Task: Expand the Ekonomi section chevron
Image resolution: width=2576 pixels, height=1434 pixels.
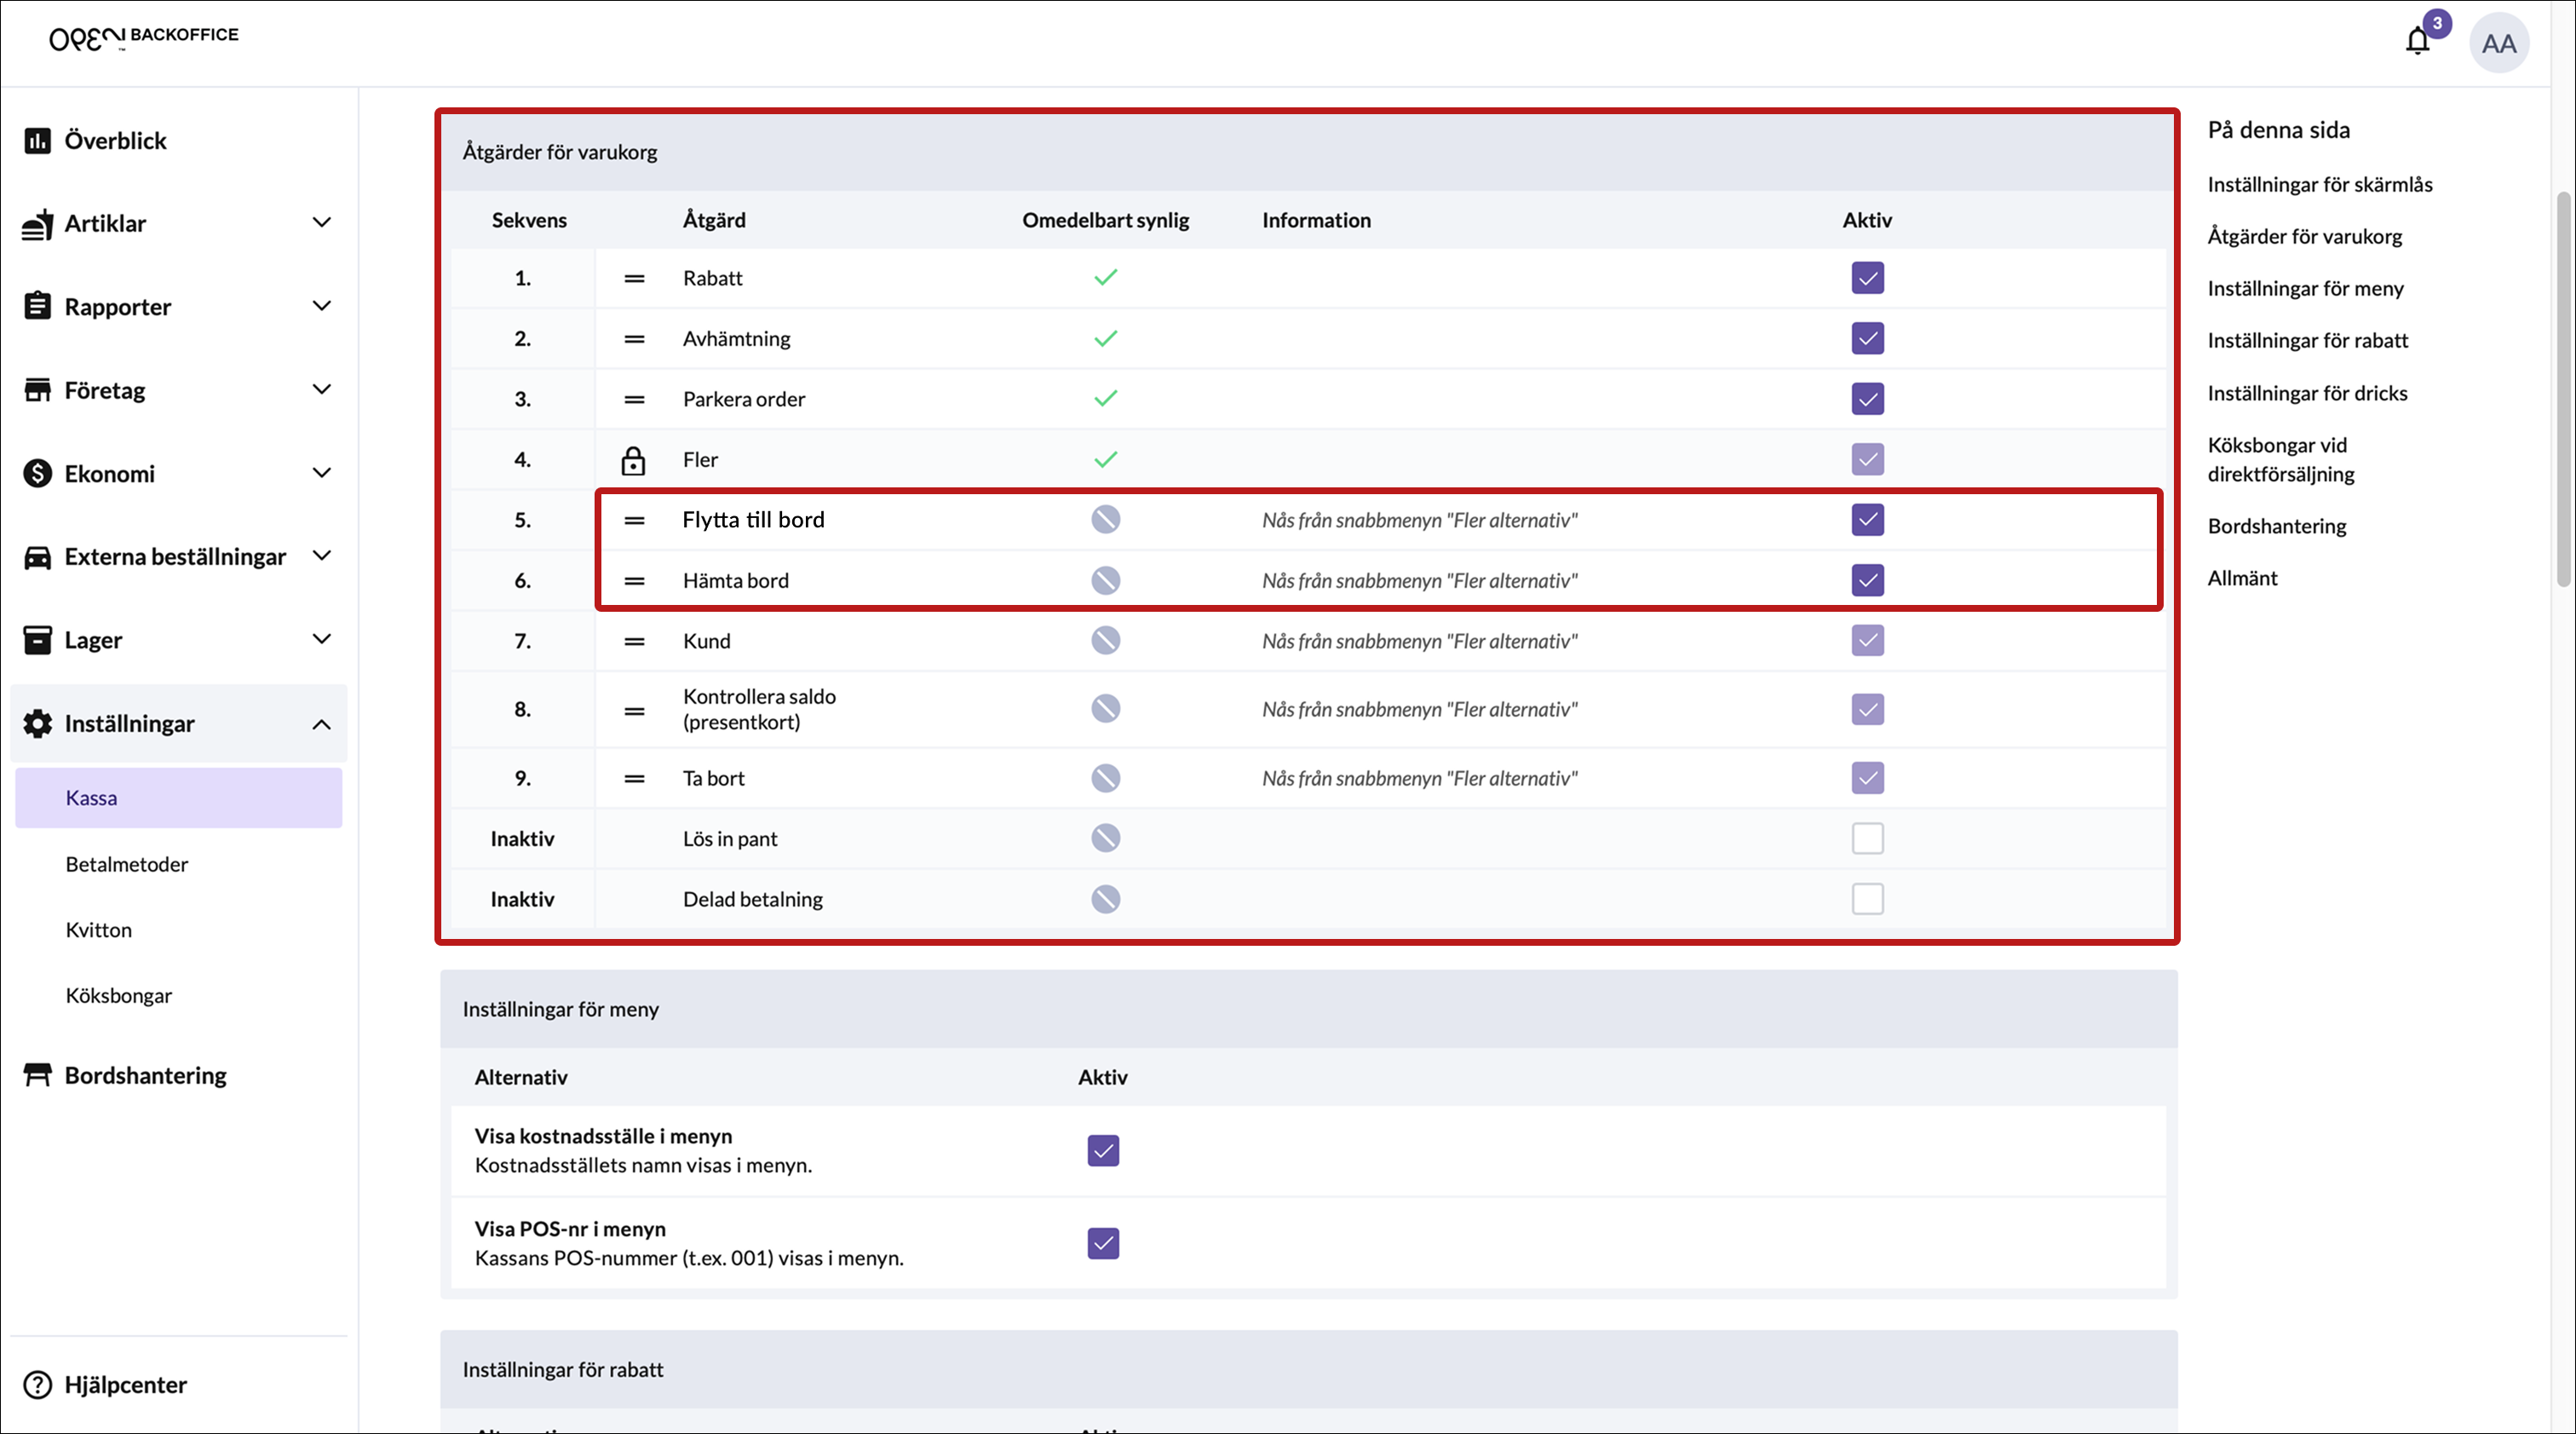Action: 321,473
